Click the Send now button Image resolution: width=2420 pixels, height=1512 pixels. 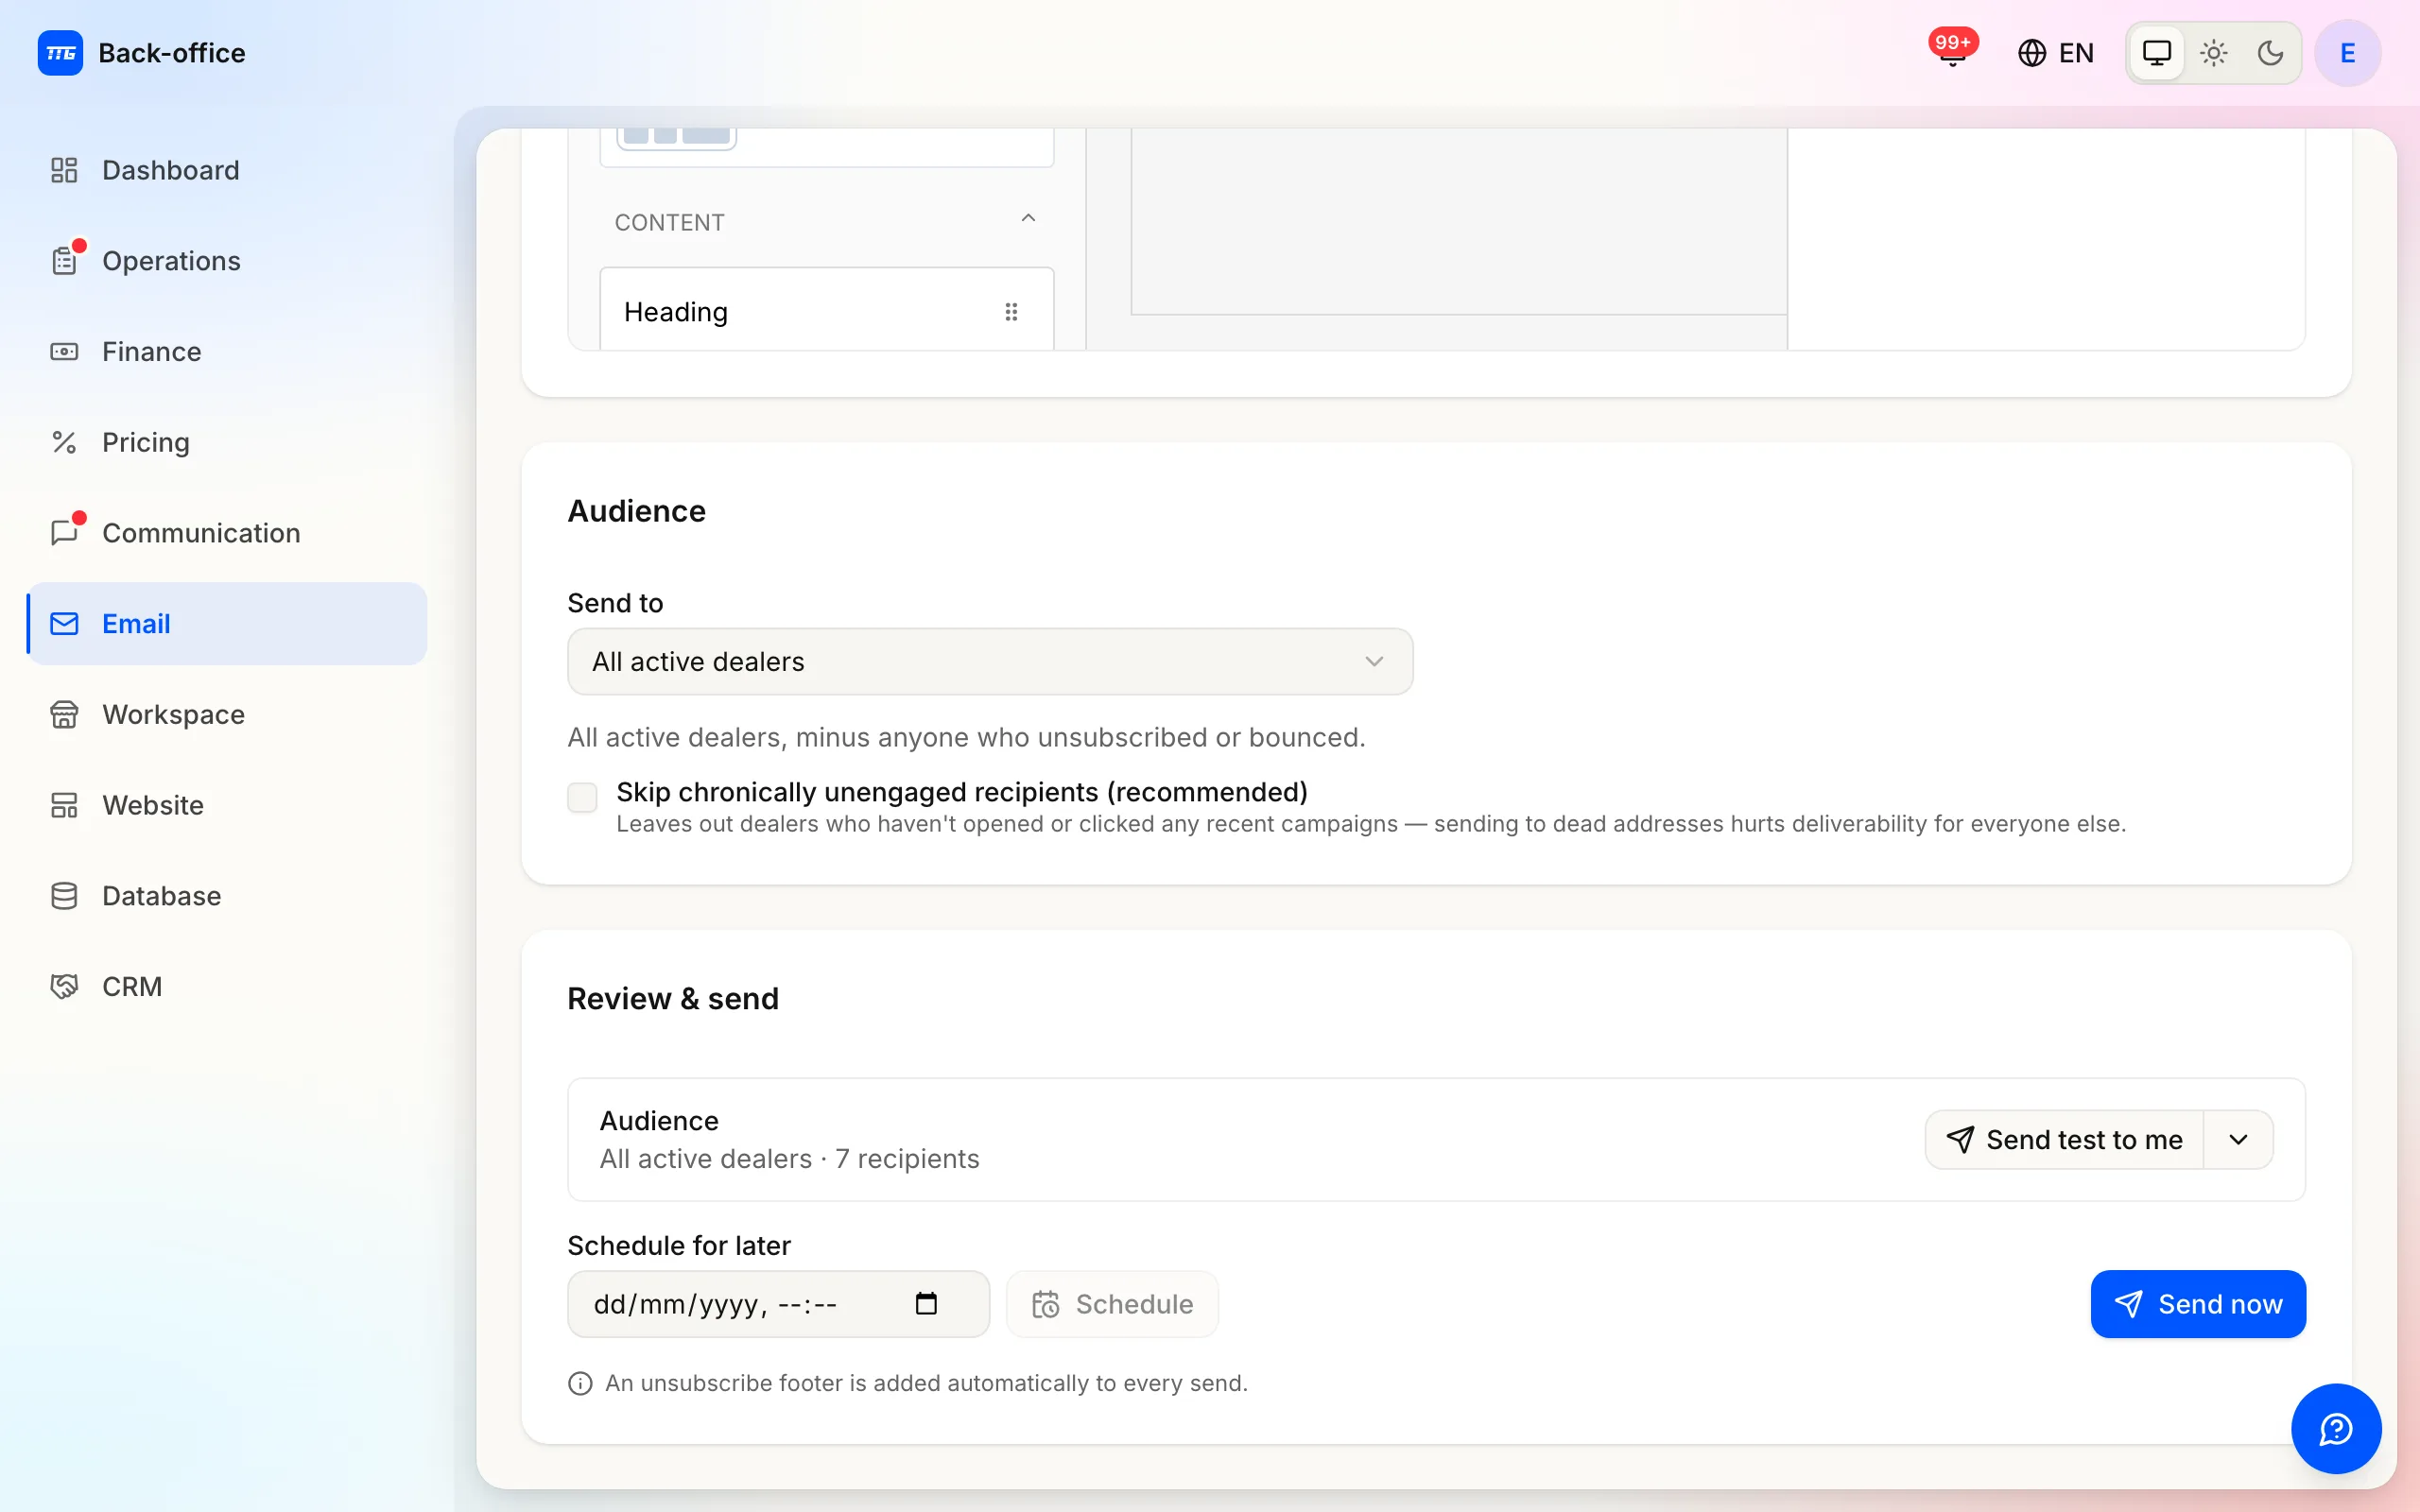tap(2198, 1304)
